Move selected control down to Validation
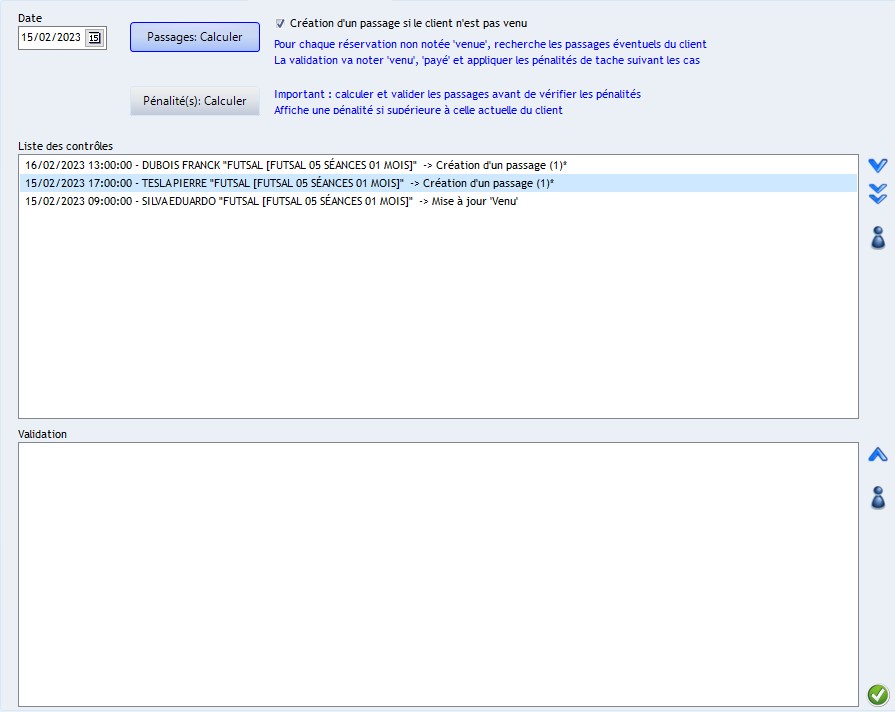Screen dimensions: 895x712 click(877, 165)
